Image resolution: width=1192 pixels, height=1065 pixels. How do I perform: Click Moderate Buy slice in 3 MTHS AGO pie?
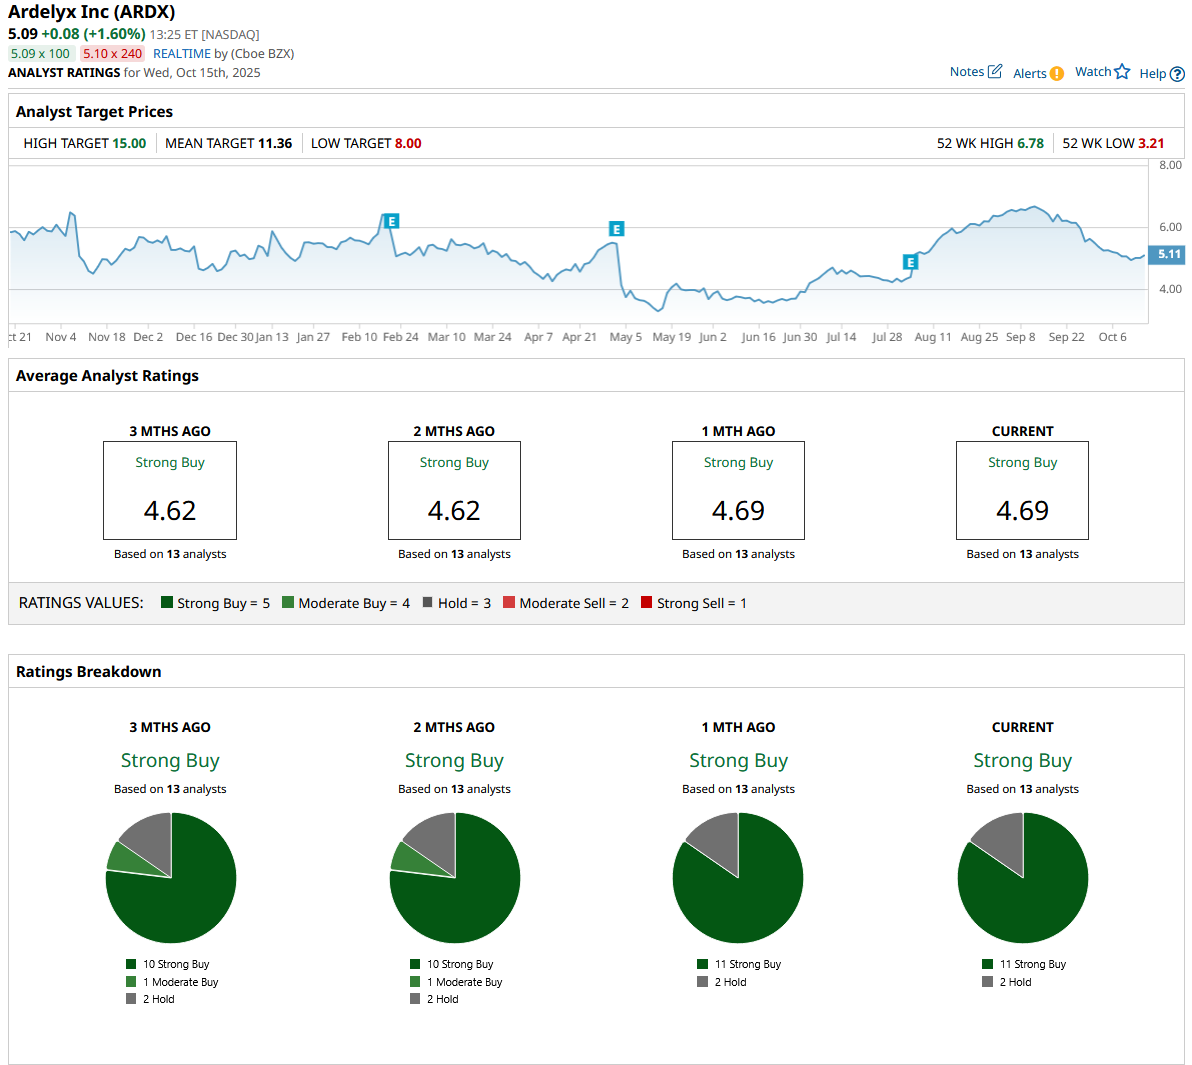(125, 857)
